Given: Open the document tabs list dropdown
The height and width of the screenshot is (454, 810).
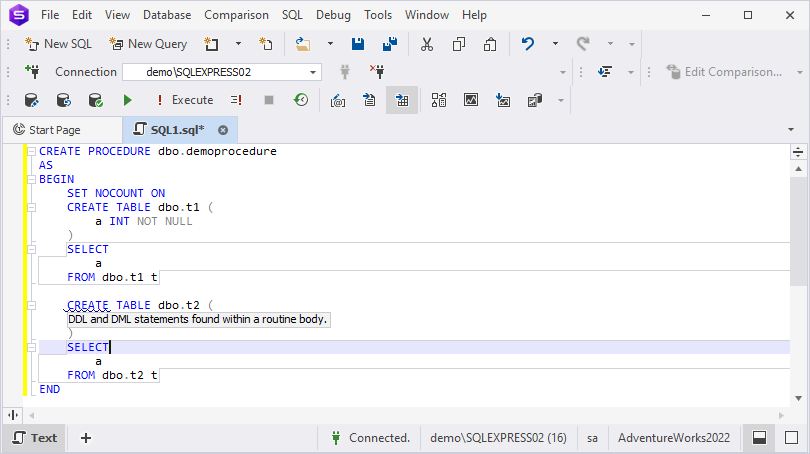Looking at the screenshot, I should [x=791, y=130].
